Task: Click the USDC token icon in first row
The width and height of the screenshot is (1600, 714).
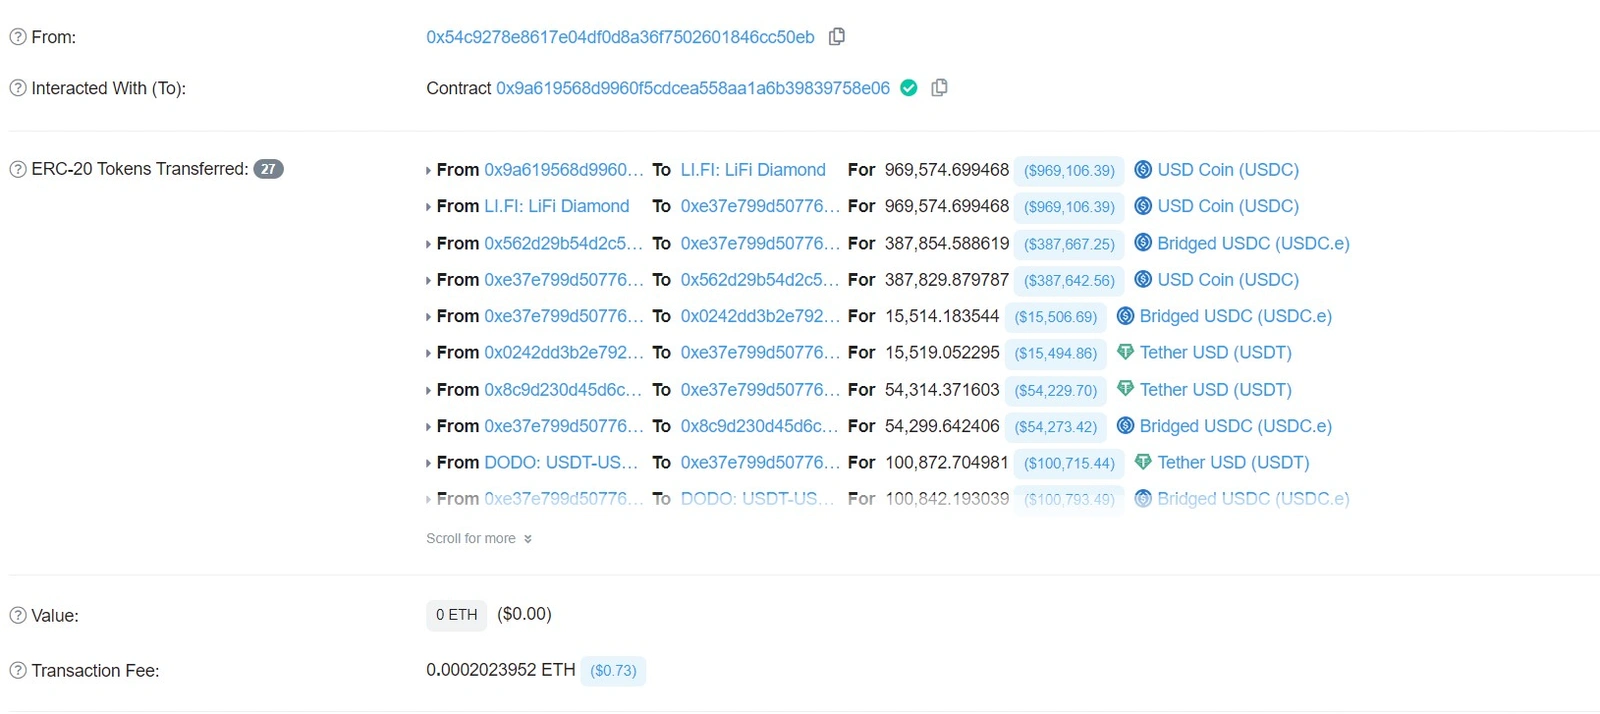Action: 1143,170
